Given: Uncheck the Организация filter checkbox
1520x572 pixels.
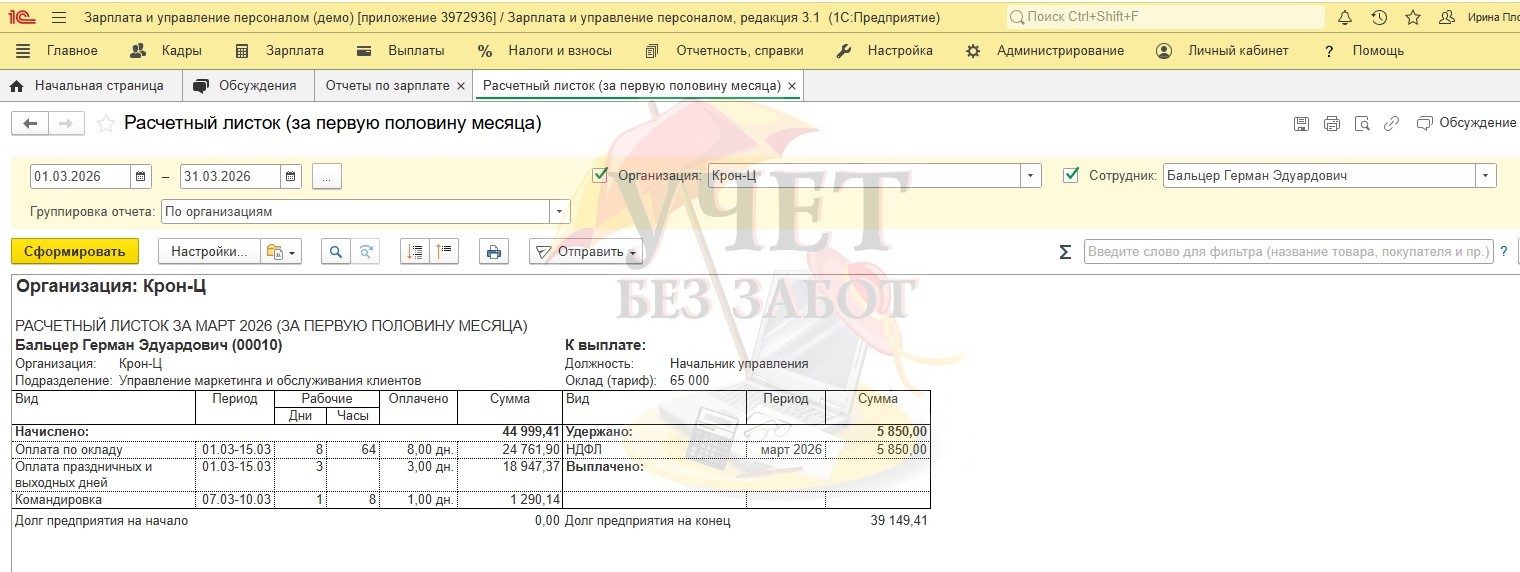Looking at the screenshot, I should point(600,175).
